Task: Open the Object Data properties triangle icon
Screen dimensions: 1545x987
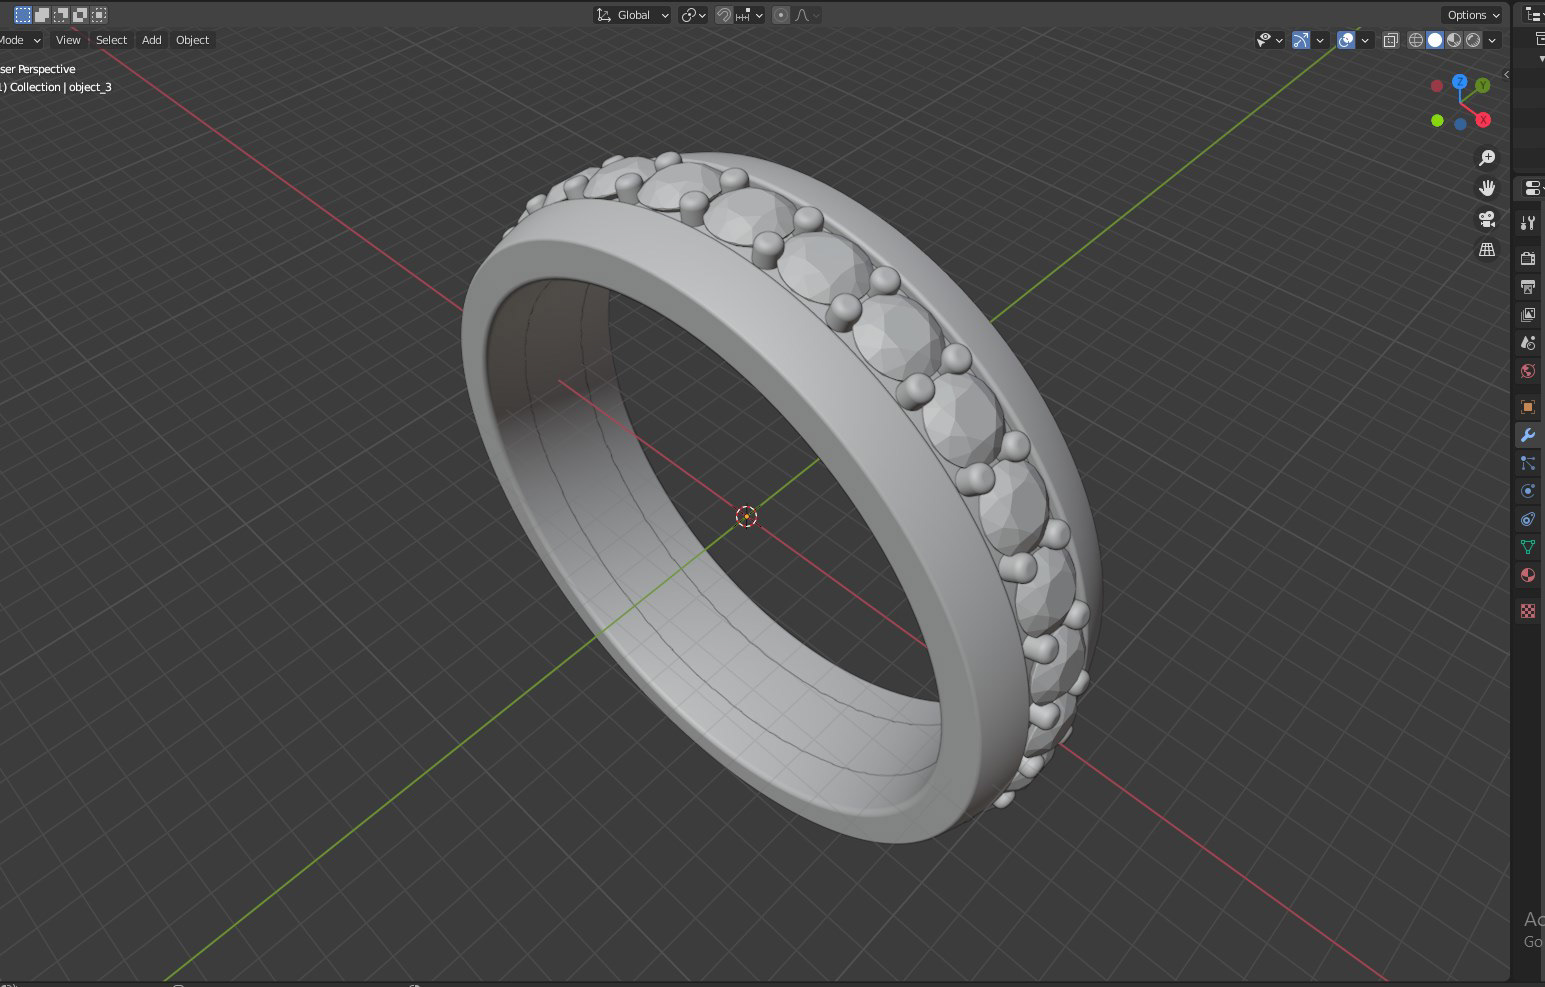Action: click(1527, 547)
